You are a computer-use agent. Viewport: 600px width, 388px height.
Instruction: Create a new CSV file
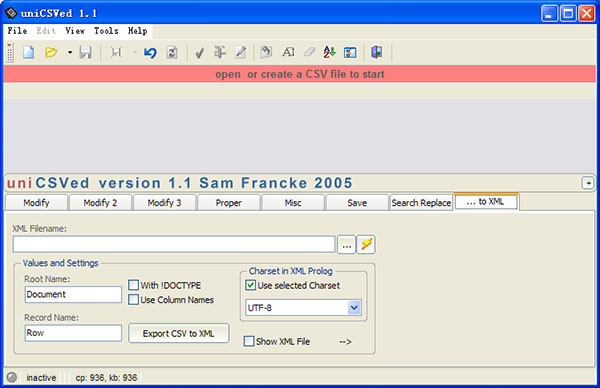coord(29,52)
